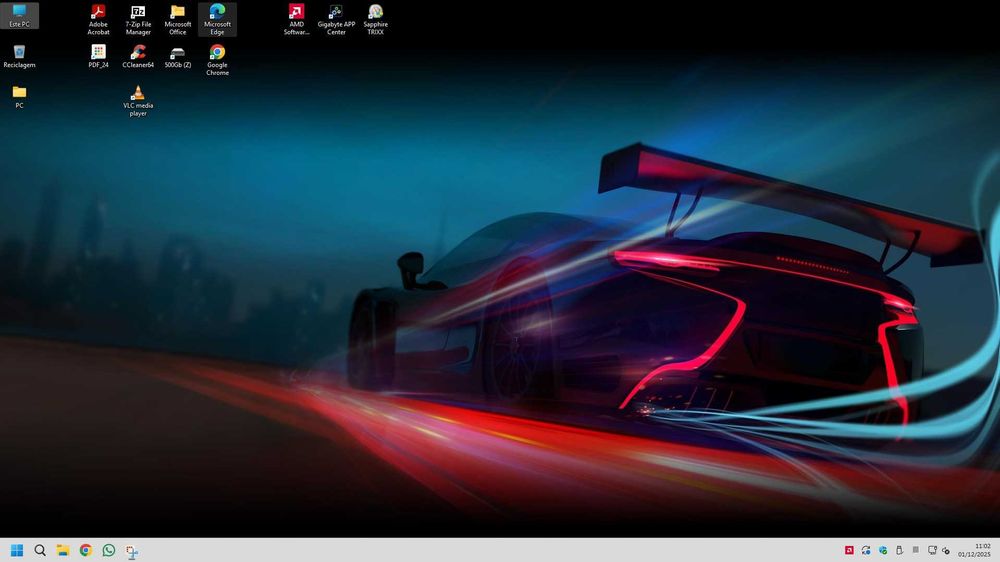Select the Adobe Acrobat desktop shortcut

[98, 20]
